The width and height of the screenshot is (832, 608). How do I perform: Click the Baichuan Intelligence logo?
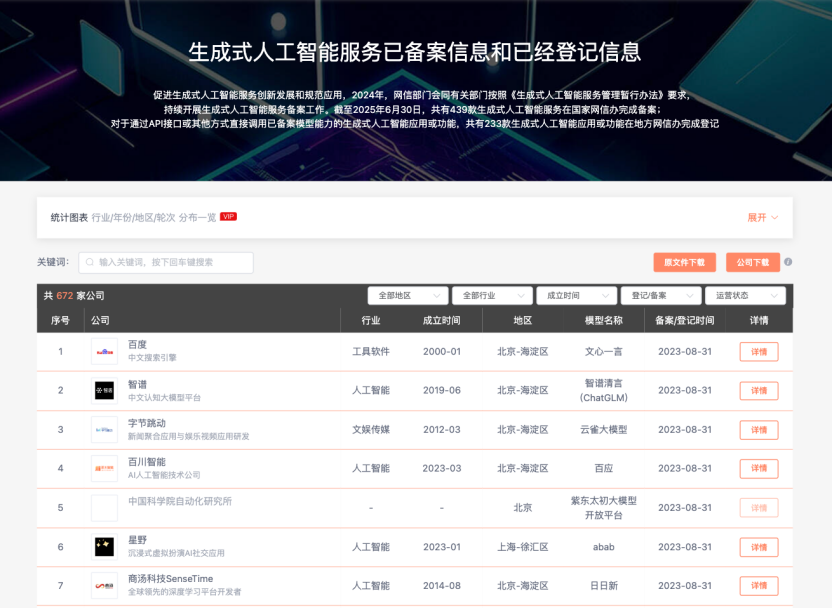105,468
